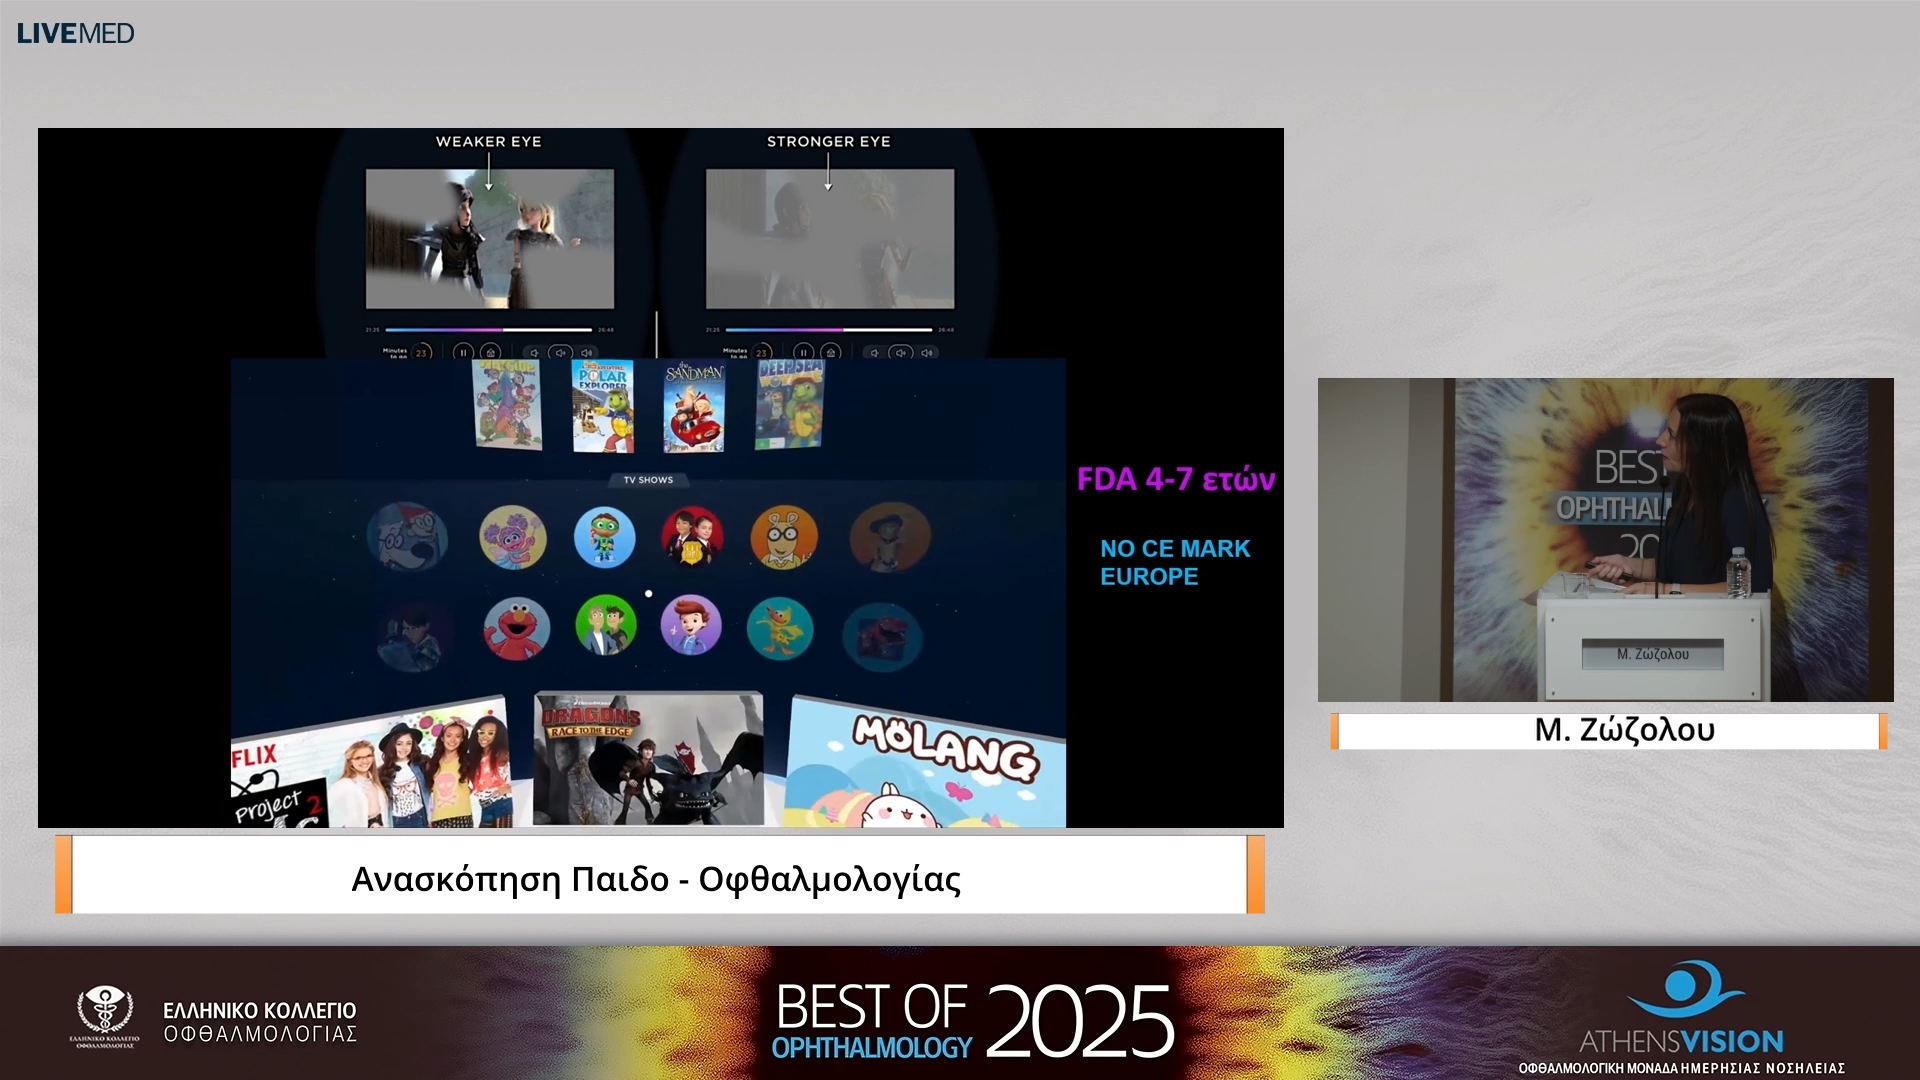Click home icon under weaker eye player
This screenshot has height=1080, width=1920.
pyautogui.click(x=490, y=352)
